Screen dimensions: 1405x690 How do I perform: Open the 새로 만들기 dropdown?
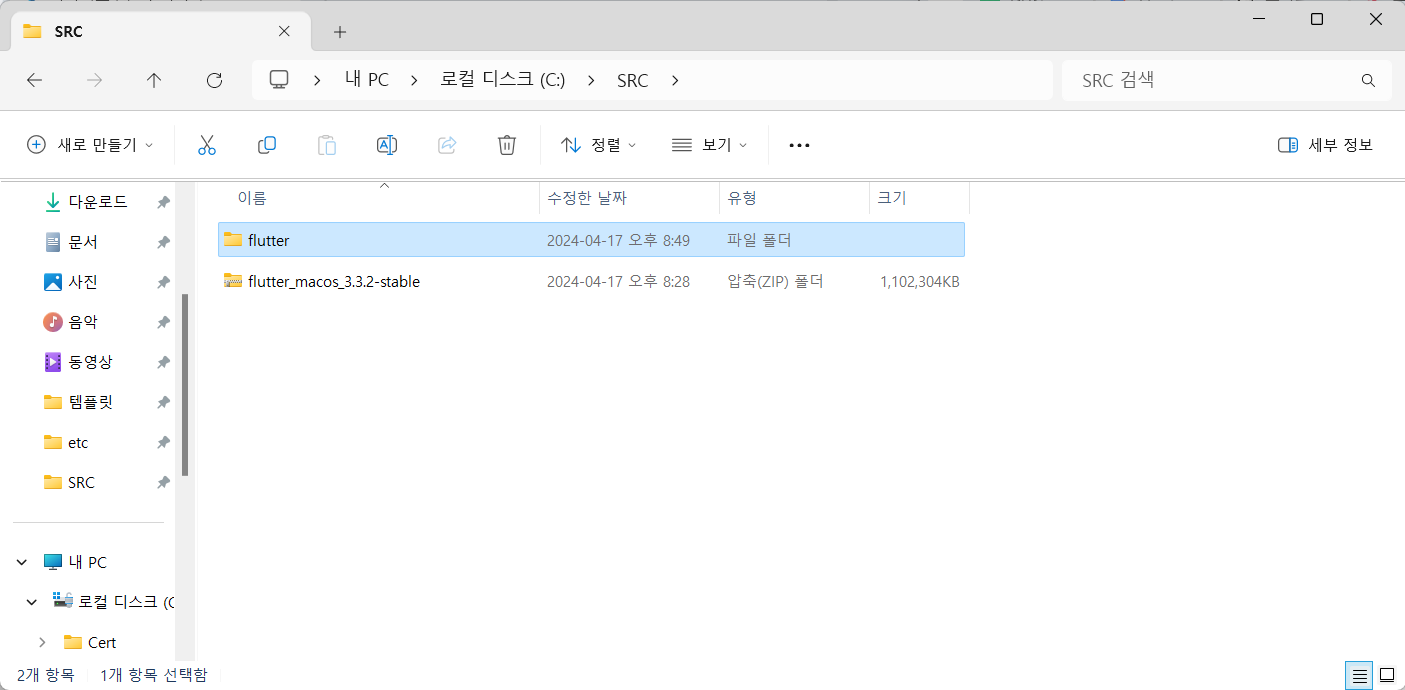[x=90, y=145]
